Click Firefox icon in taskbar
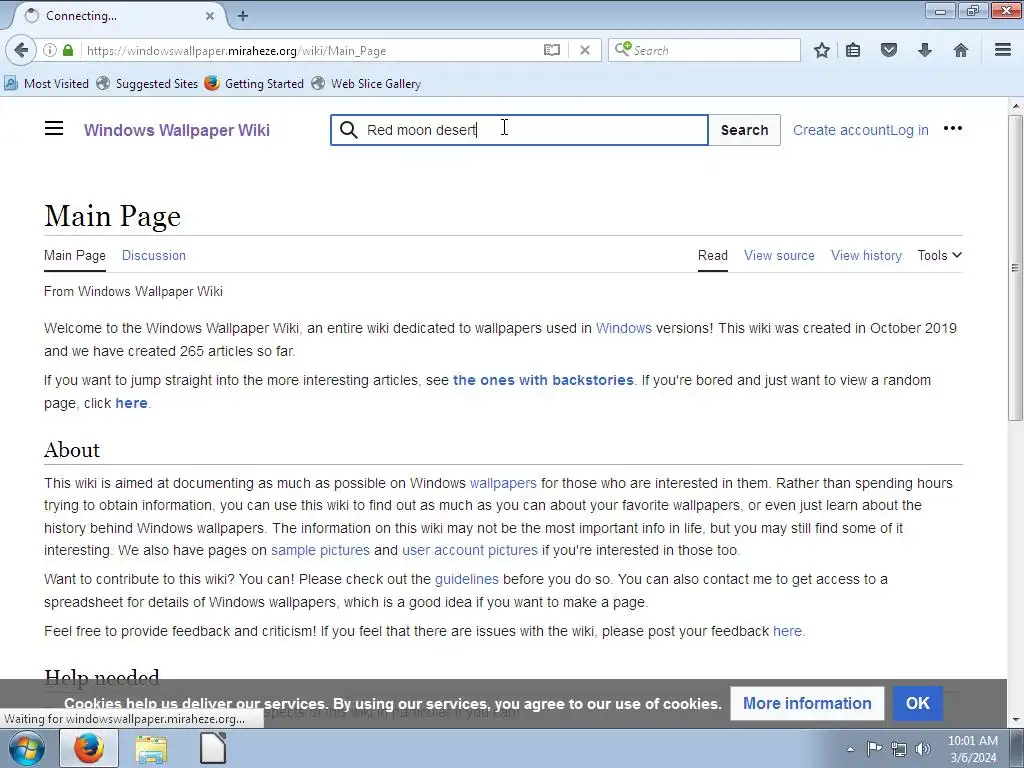Image resolution: width=1024 pixels, height=768 pixels. 89,748
